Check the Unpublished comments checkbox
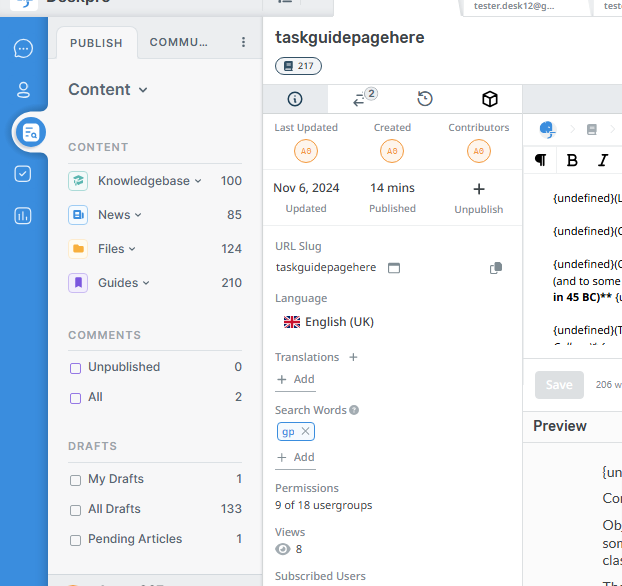The image size is (622, 586). point(76,368)
